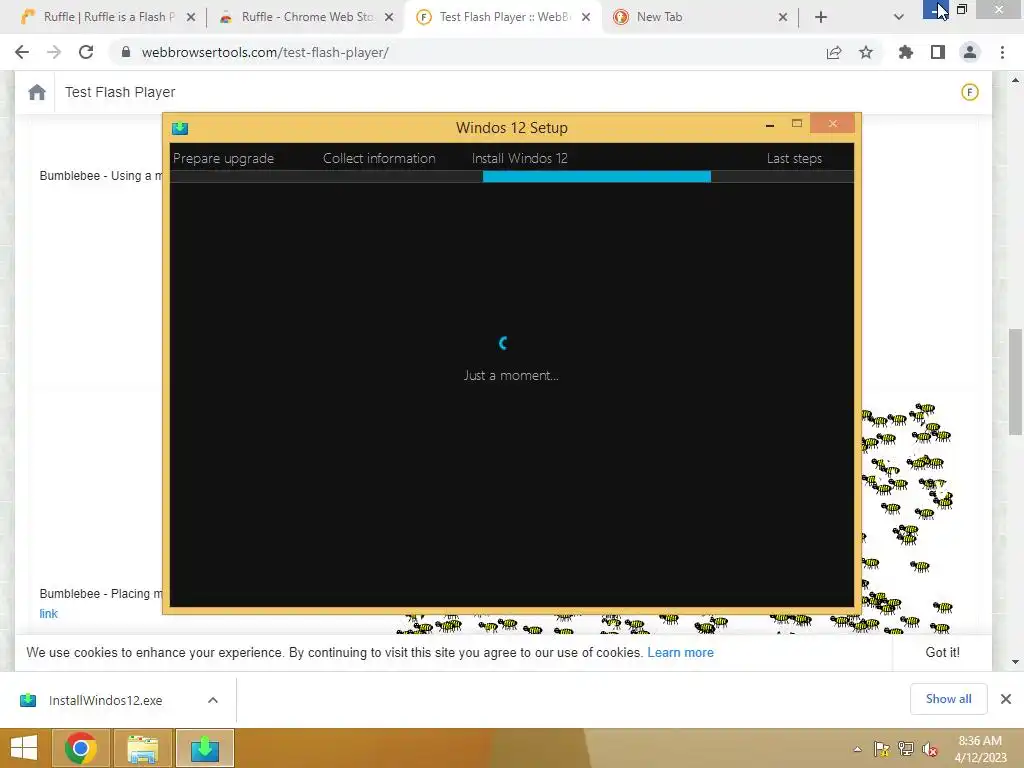Expand InstallWindos12.exe download options chevron

point(213,700)
